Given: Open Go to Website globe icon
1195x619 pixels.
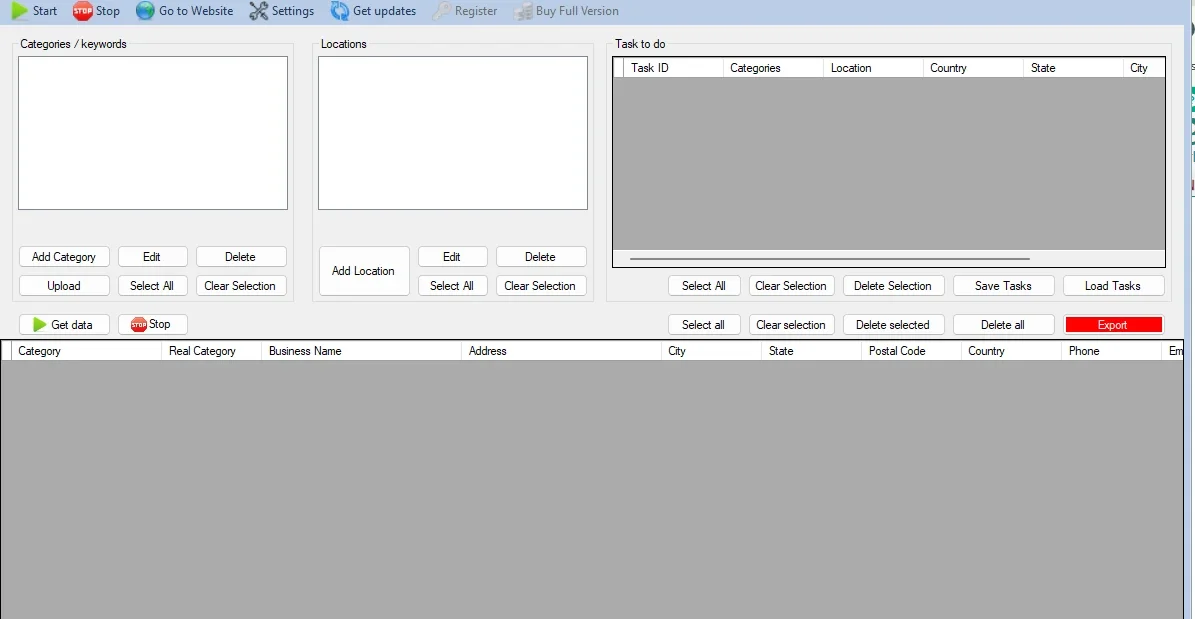Looking at the screenshot, I should point(145,11).
